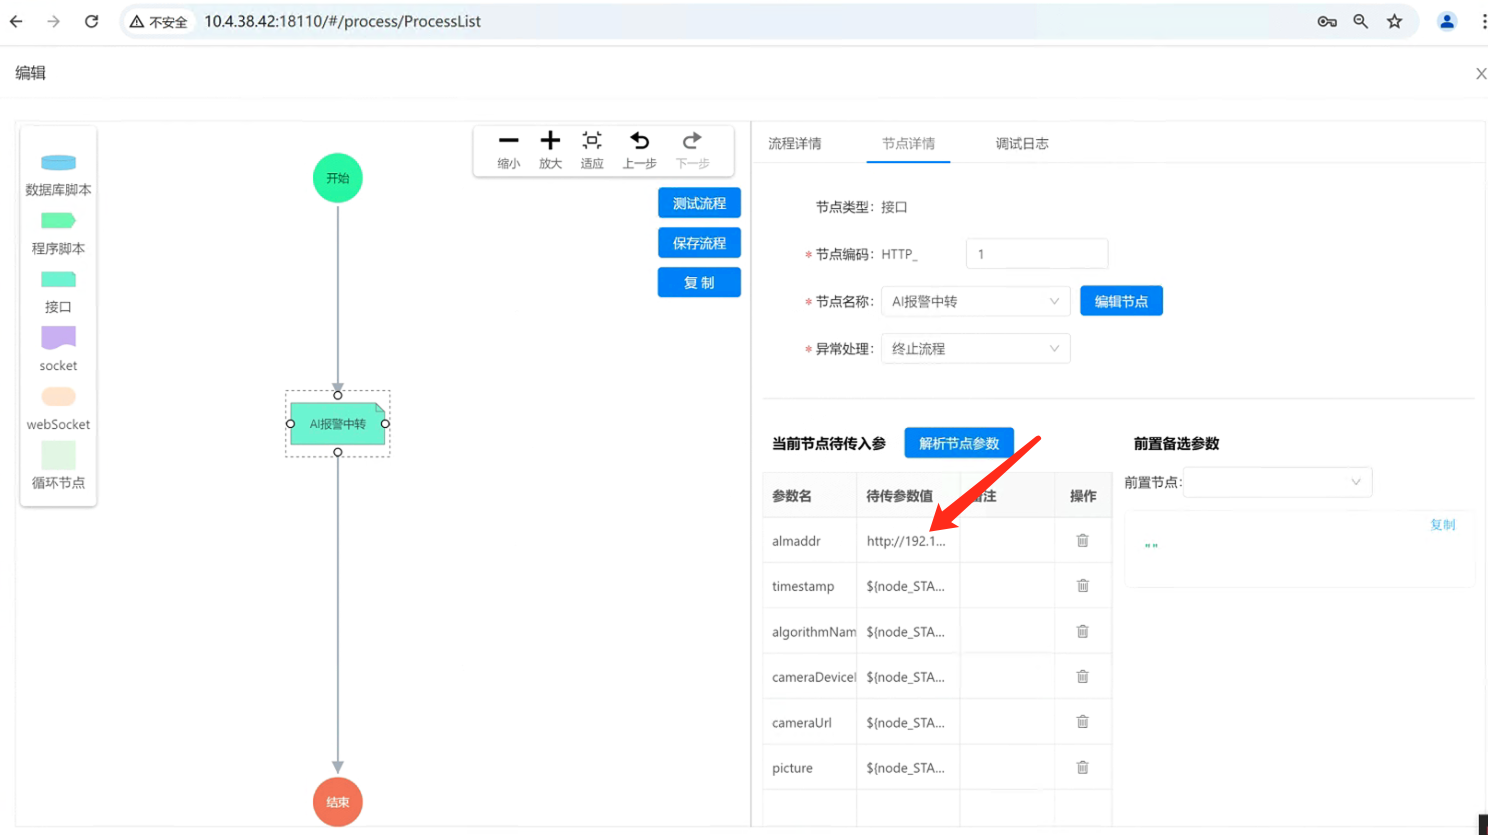Select the 程序脚本 node icon
Viewport: 1488px width, 835px height.
pos(58,221)
